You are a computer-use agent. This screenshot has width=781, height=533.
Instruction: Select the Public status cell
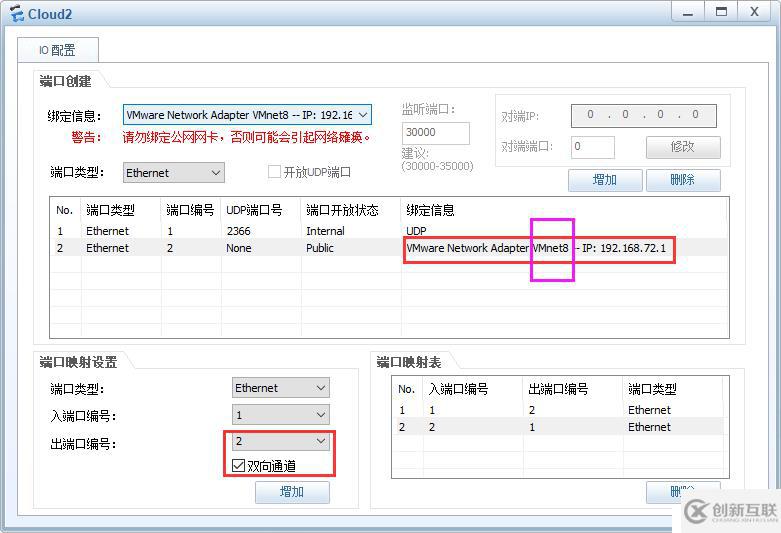320,248
